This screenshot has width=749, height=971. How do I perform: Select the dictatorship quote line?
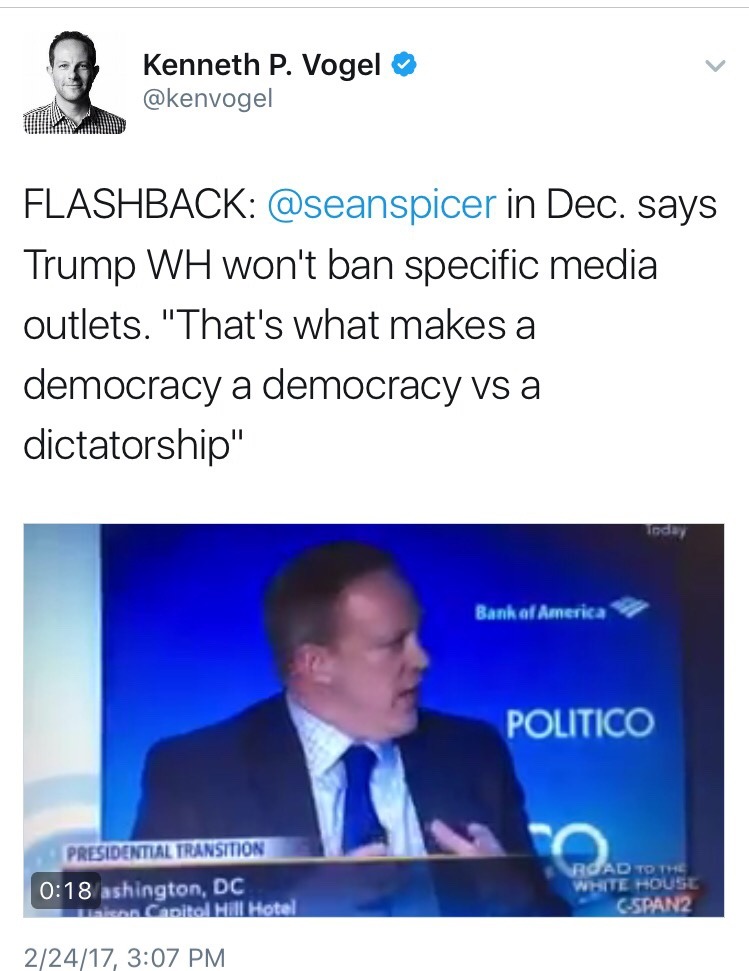tap(134, 445)
